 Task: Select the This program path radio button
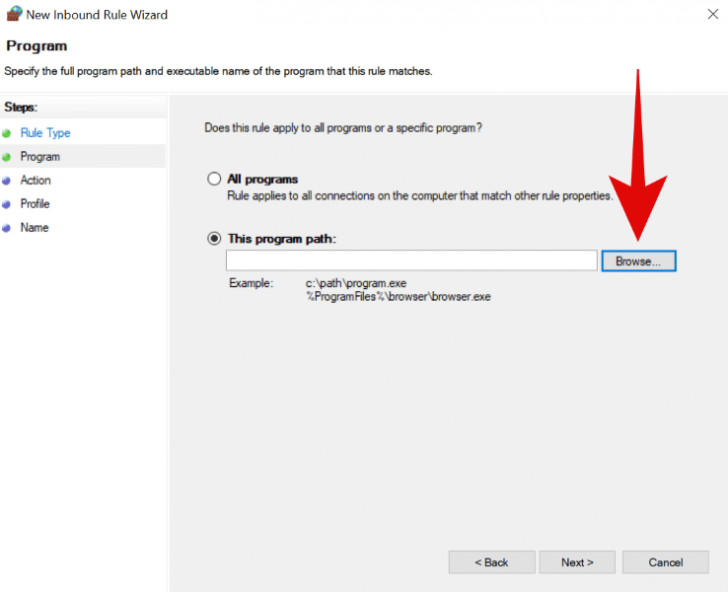tap(213, 239)
